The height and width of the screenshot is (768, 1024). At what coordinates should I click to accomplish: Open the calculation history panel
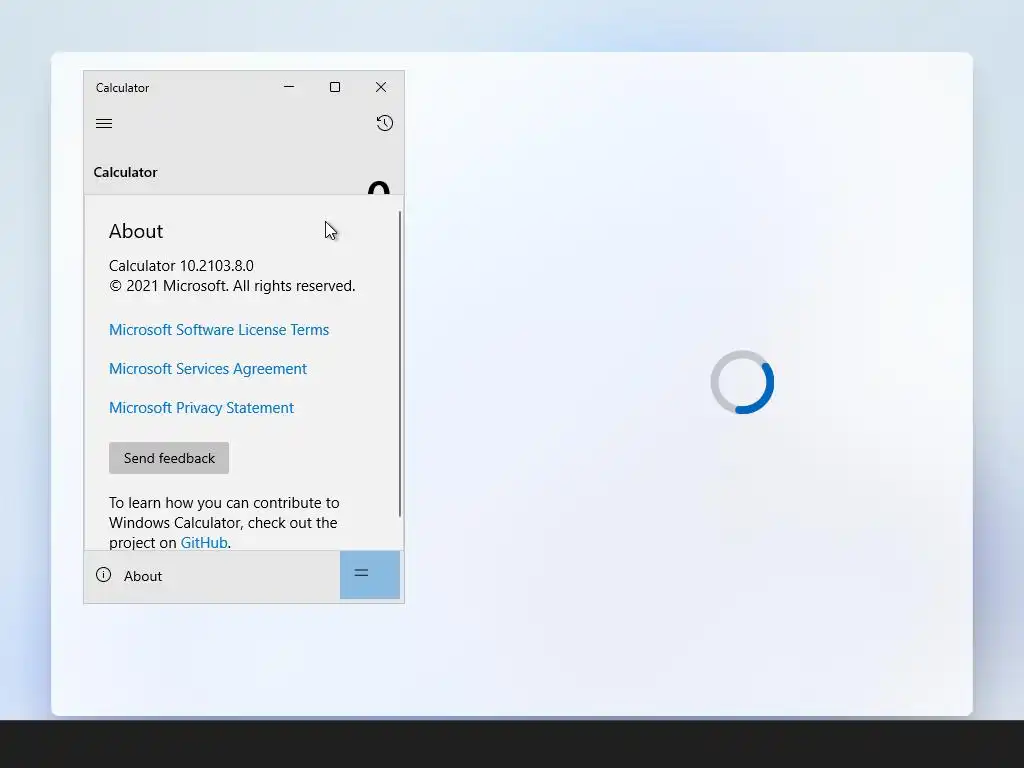[x=385, y=123]
